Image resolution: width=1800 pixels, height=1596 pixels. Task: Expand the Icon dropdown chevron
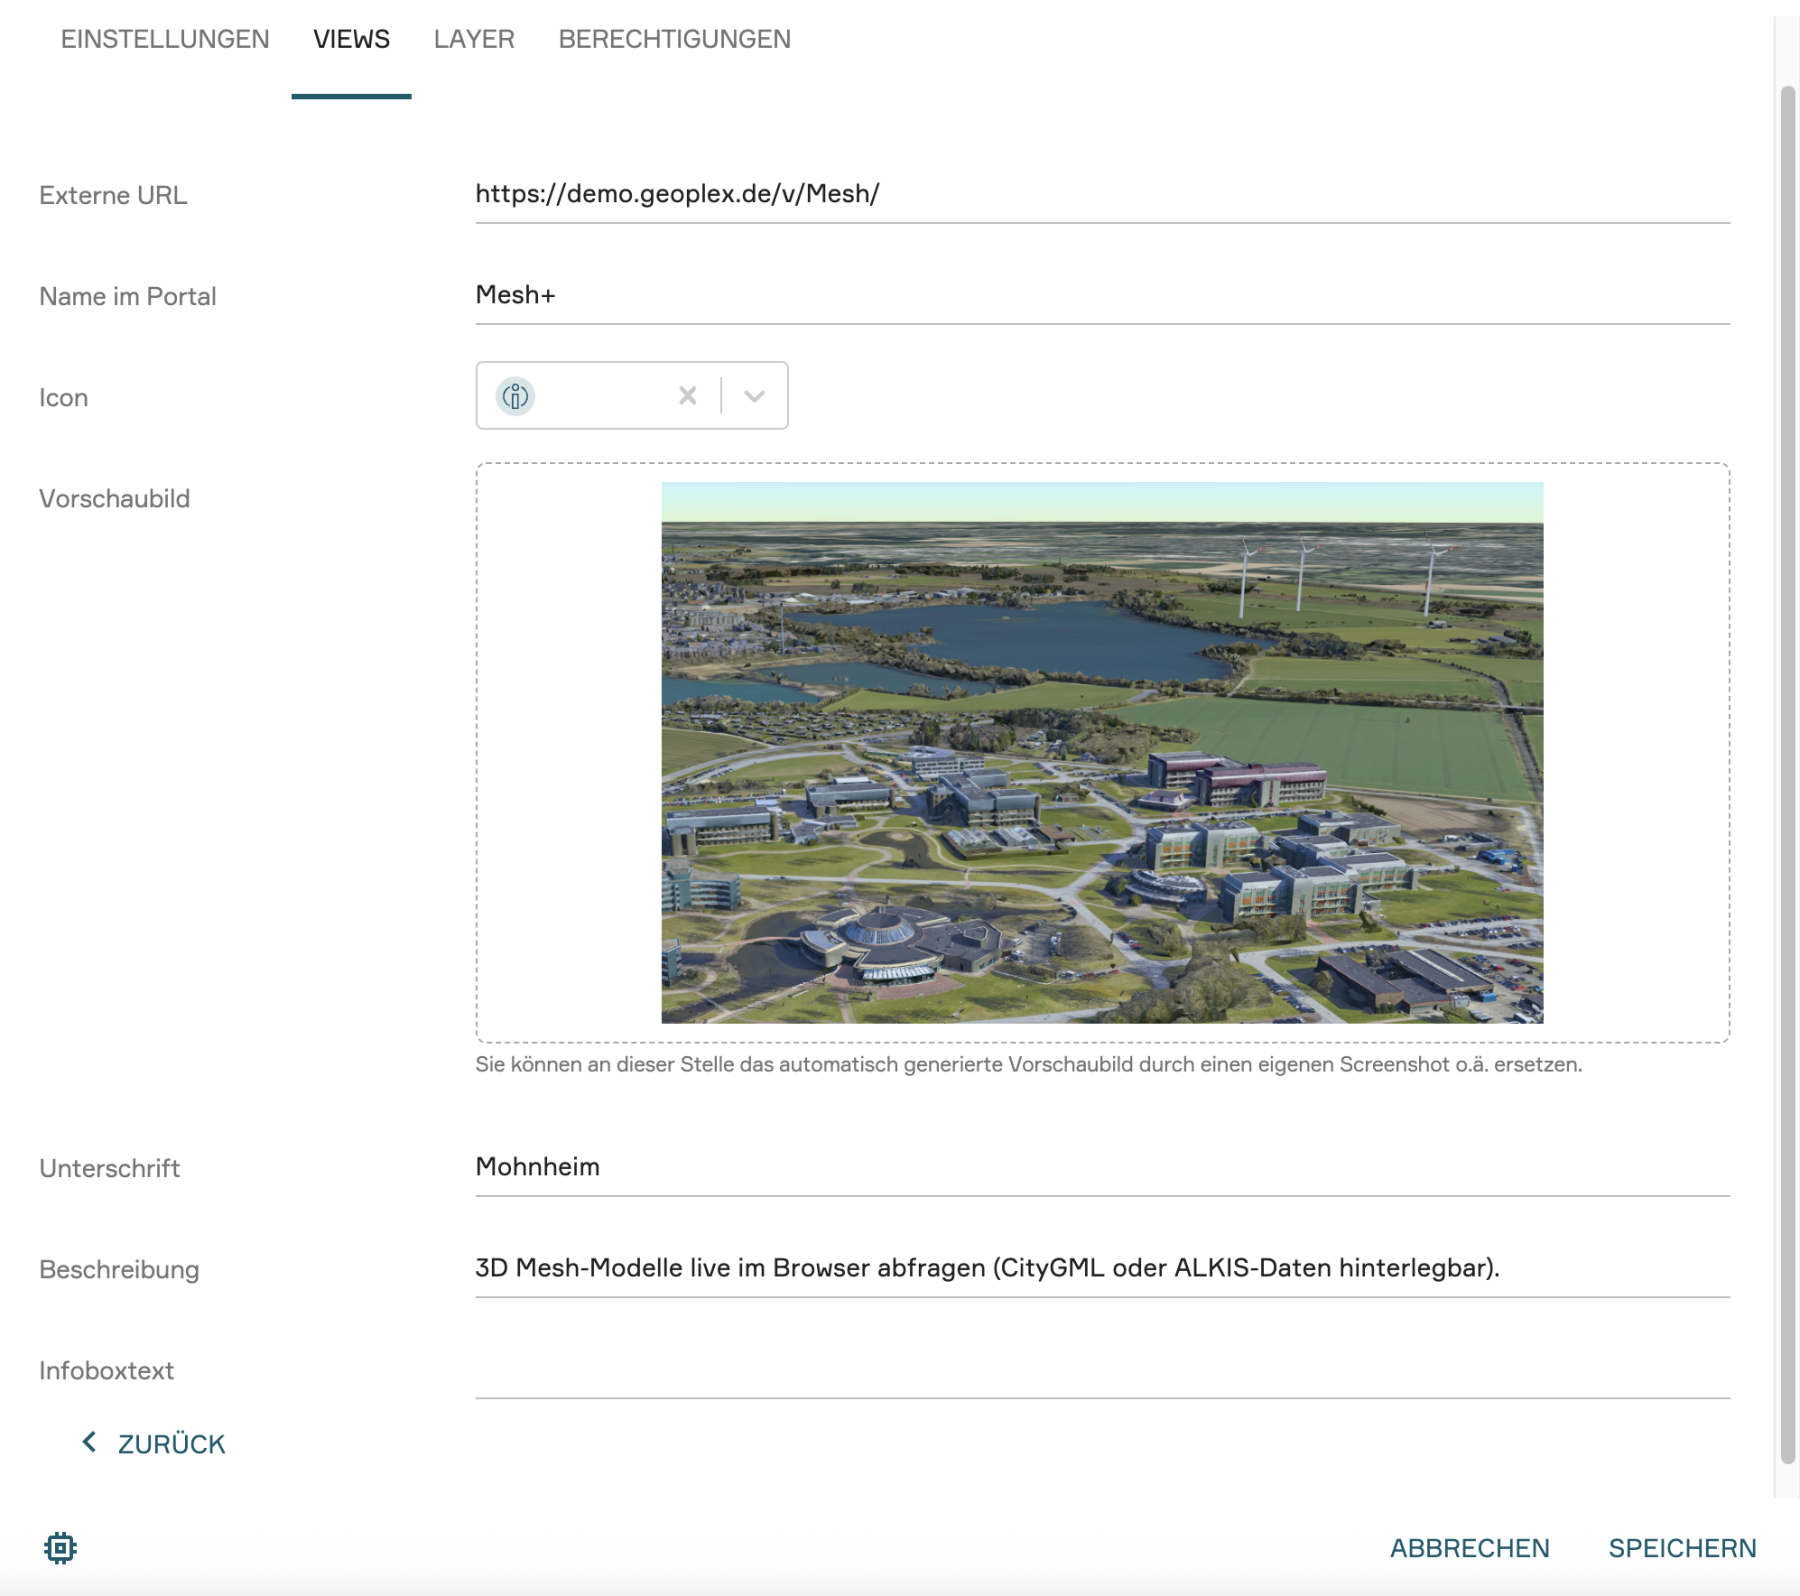(x=755, y=396)
